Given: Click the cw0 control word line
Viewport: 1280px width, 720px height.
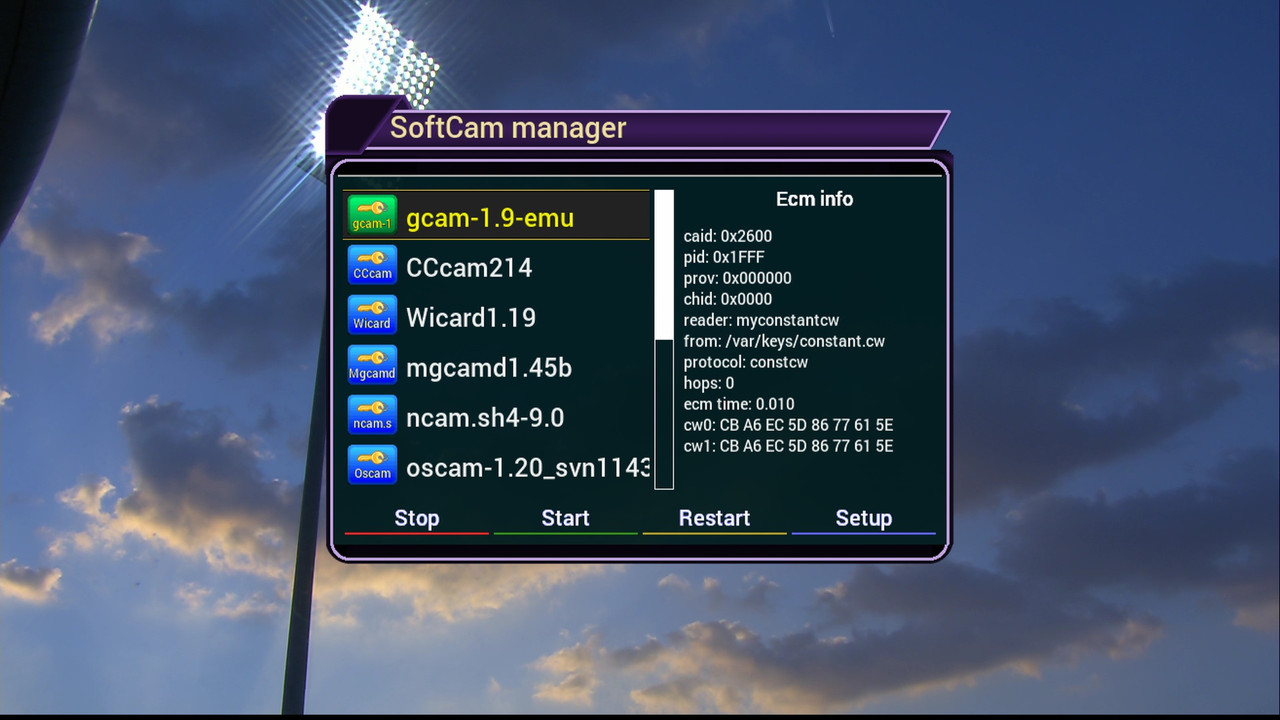Looking at the screenshot, I should click(789, 425).
